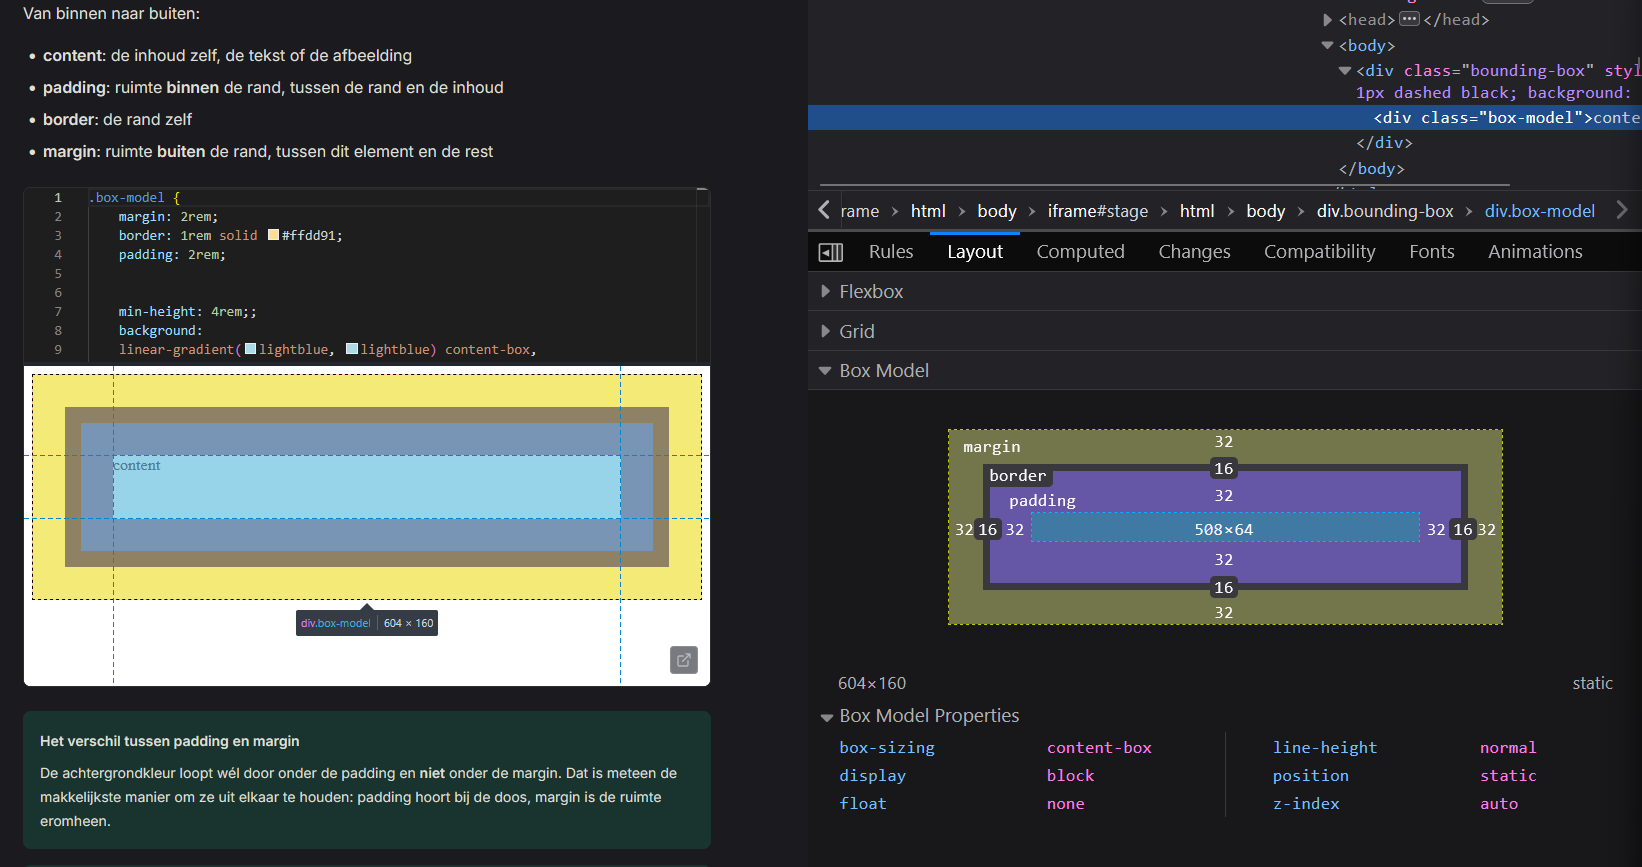Click the box-sizing property name
Viewport: 1642px width, 867px height.
pos(887,747)
